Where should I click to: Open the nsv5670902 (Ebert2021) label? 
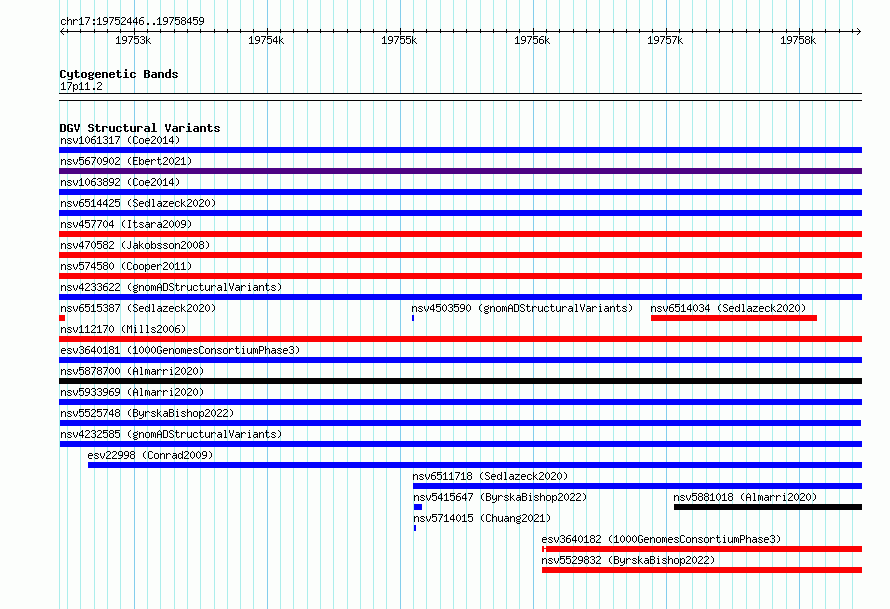pyautogui.click(x=126, y=161)
